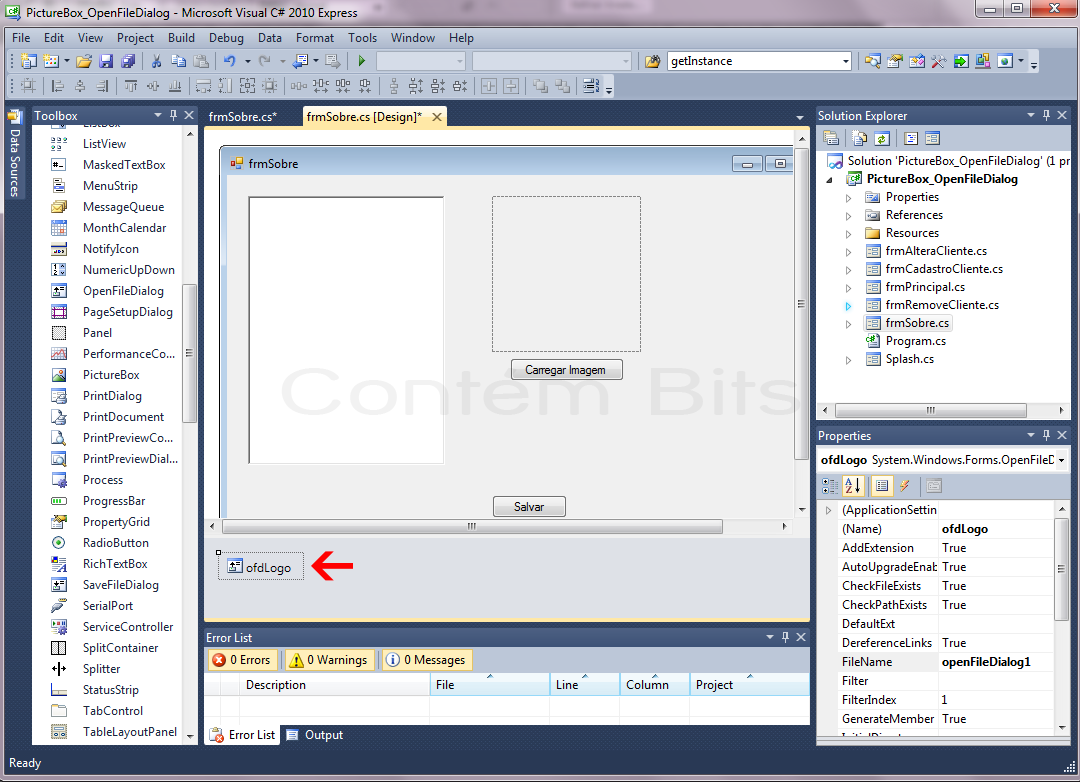Viewport: 1080px width, 782px height.
Task: Toggle the 0 Errors filter
Action: (x=242, y=660)
